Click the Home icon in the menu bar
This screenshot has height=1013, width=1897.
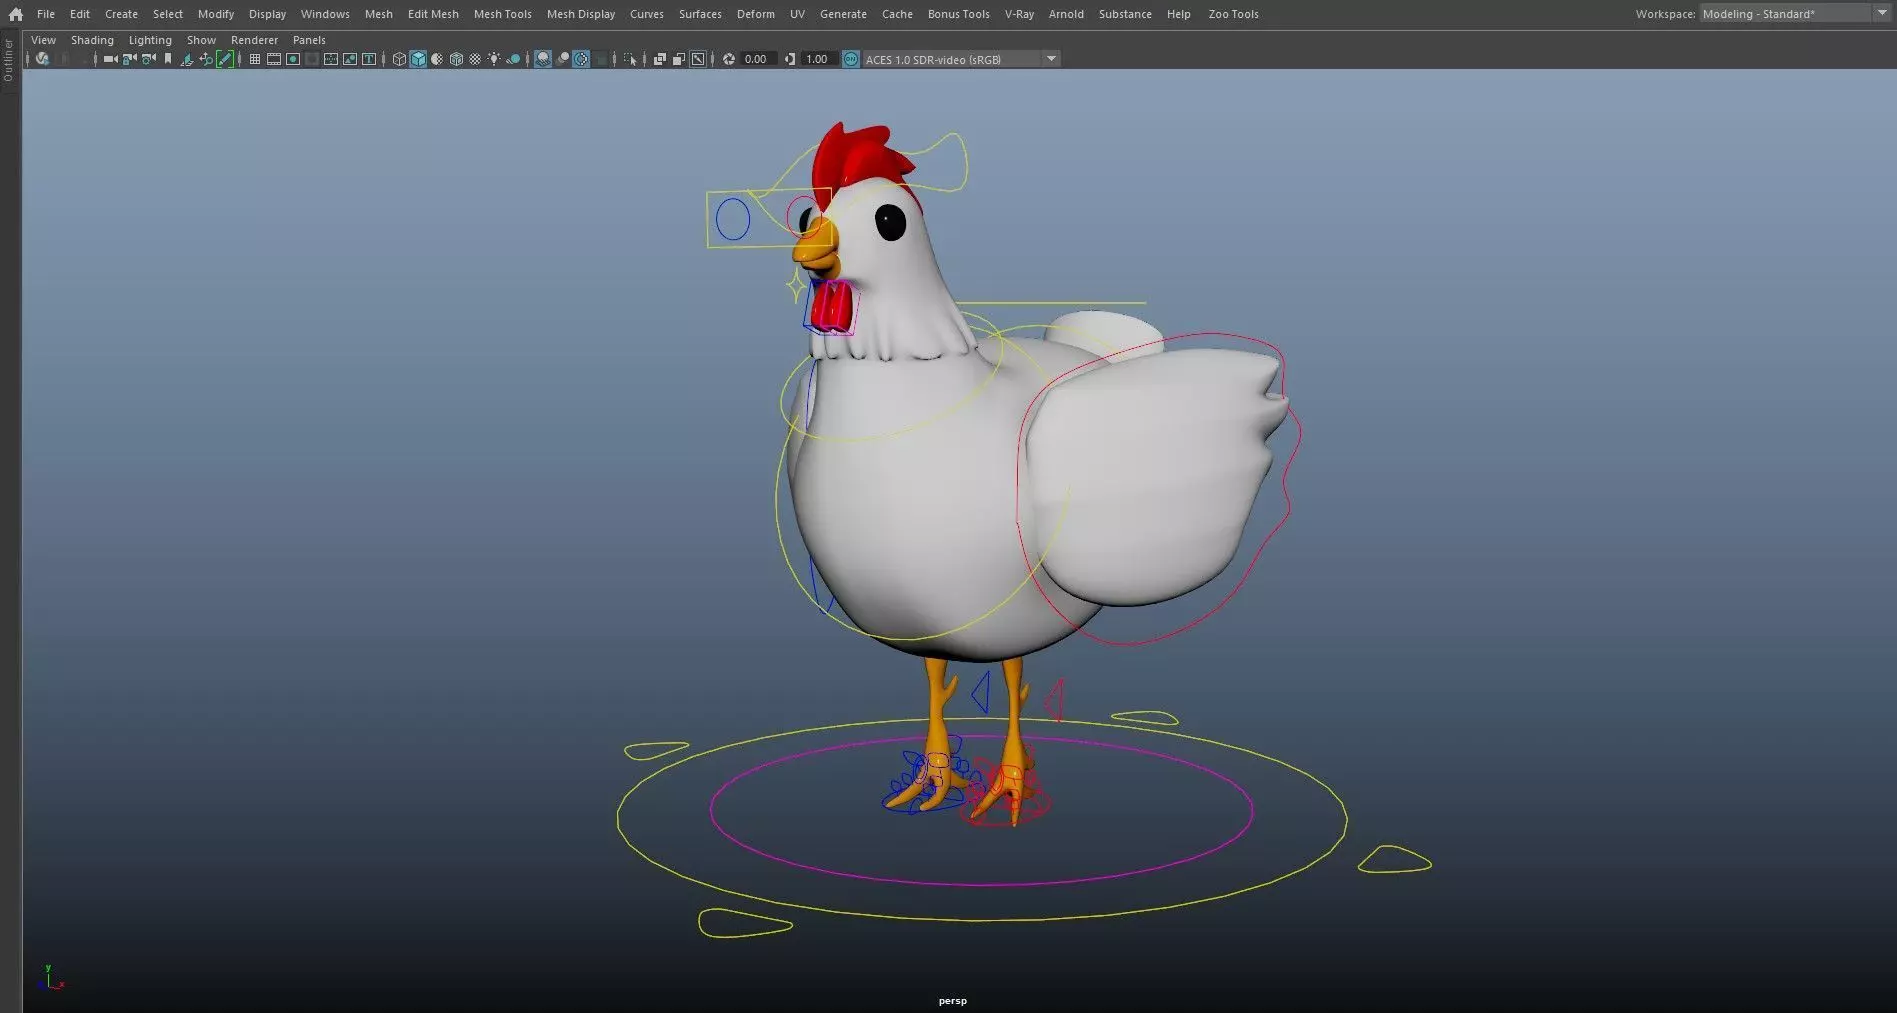[15, 14]
